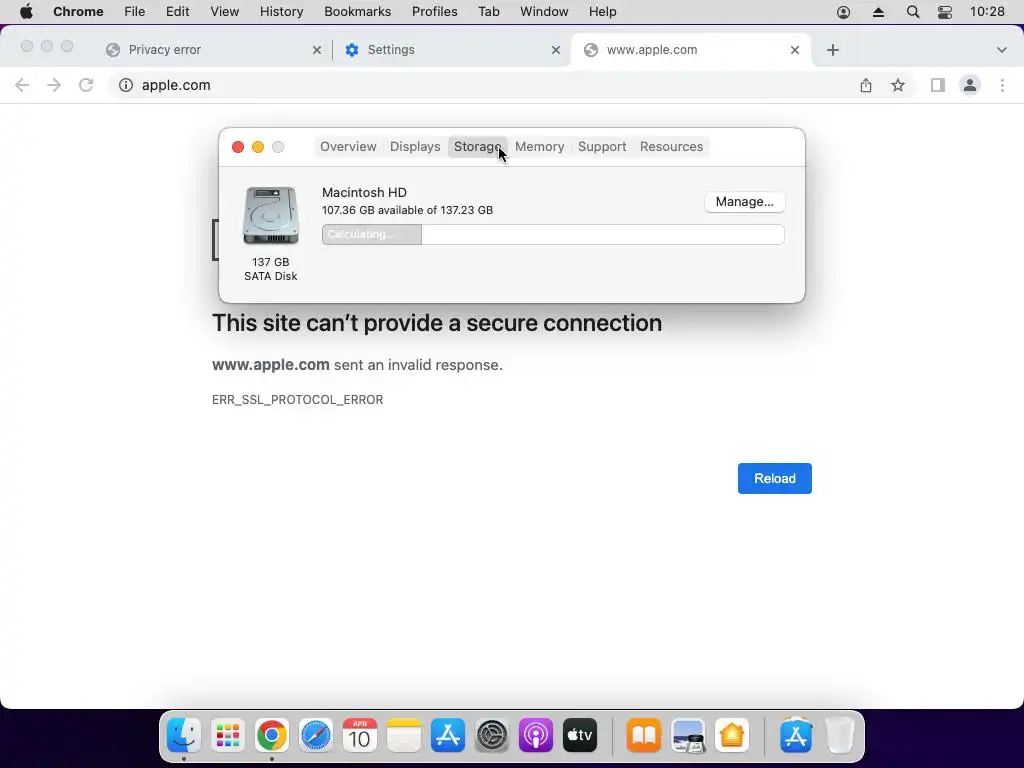The height and width of the screenshot is (768, 1024).
Task: Switch to the Displays tab
Action: tap(415, 147)
